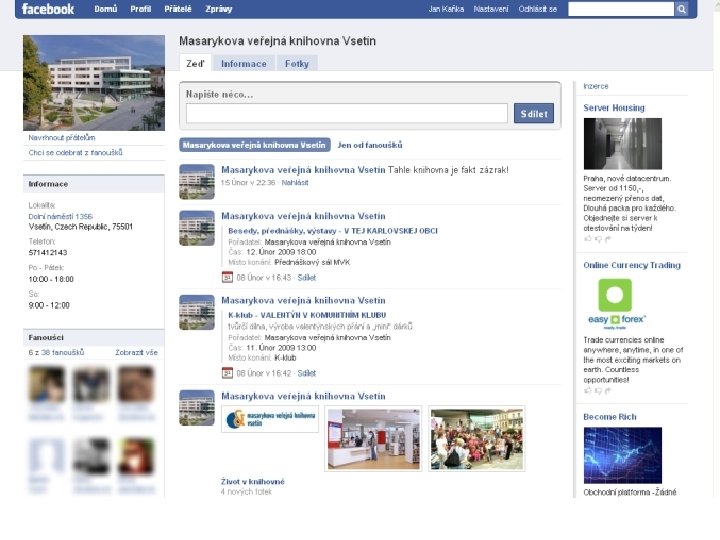Switch to the Fotky tab
The width and height of the screenshot is (720, 540).
tap(297, 63)
